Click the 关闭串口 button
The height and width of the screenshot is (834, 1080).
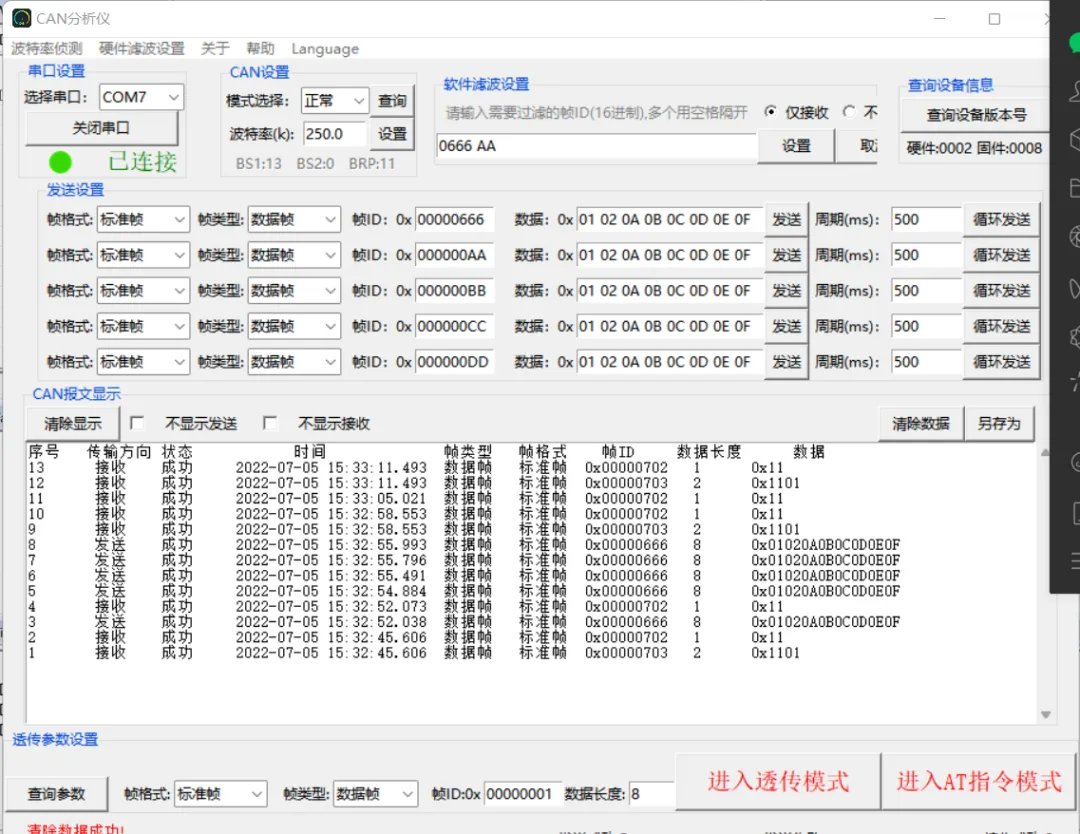[x=101, y=128]
